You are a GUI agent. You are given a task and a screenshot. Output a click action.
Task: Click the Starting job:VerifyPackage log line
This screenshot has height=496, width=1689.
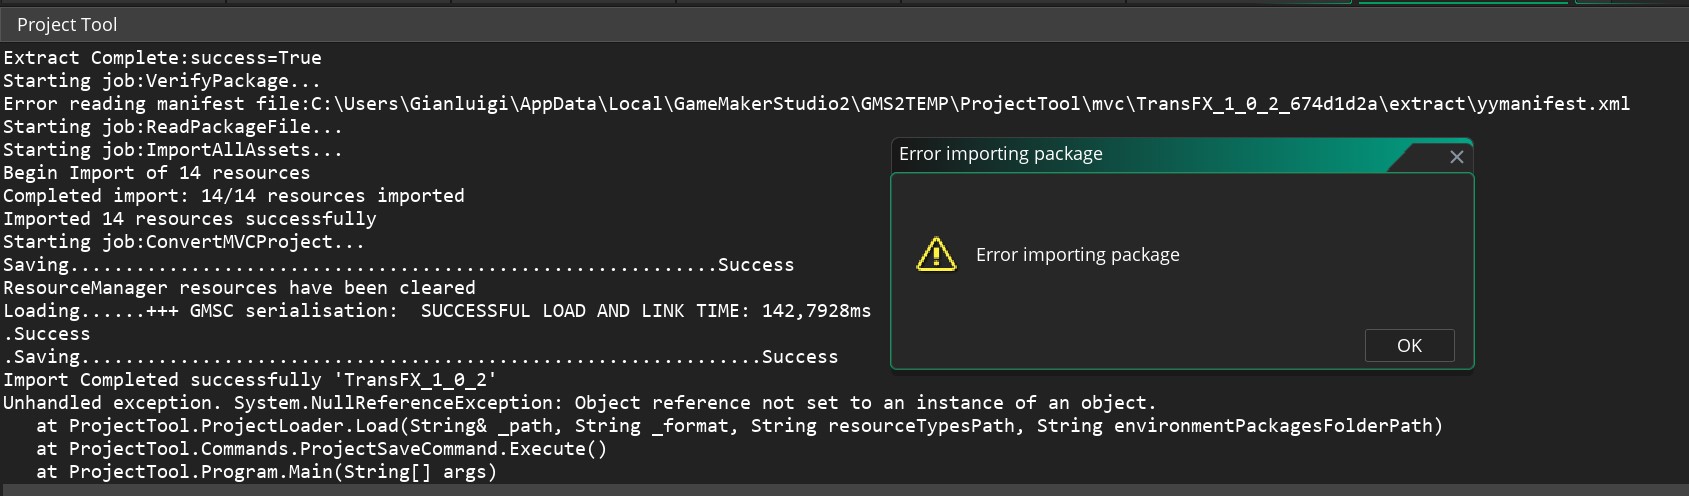tap(162, 80)
